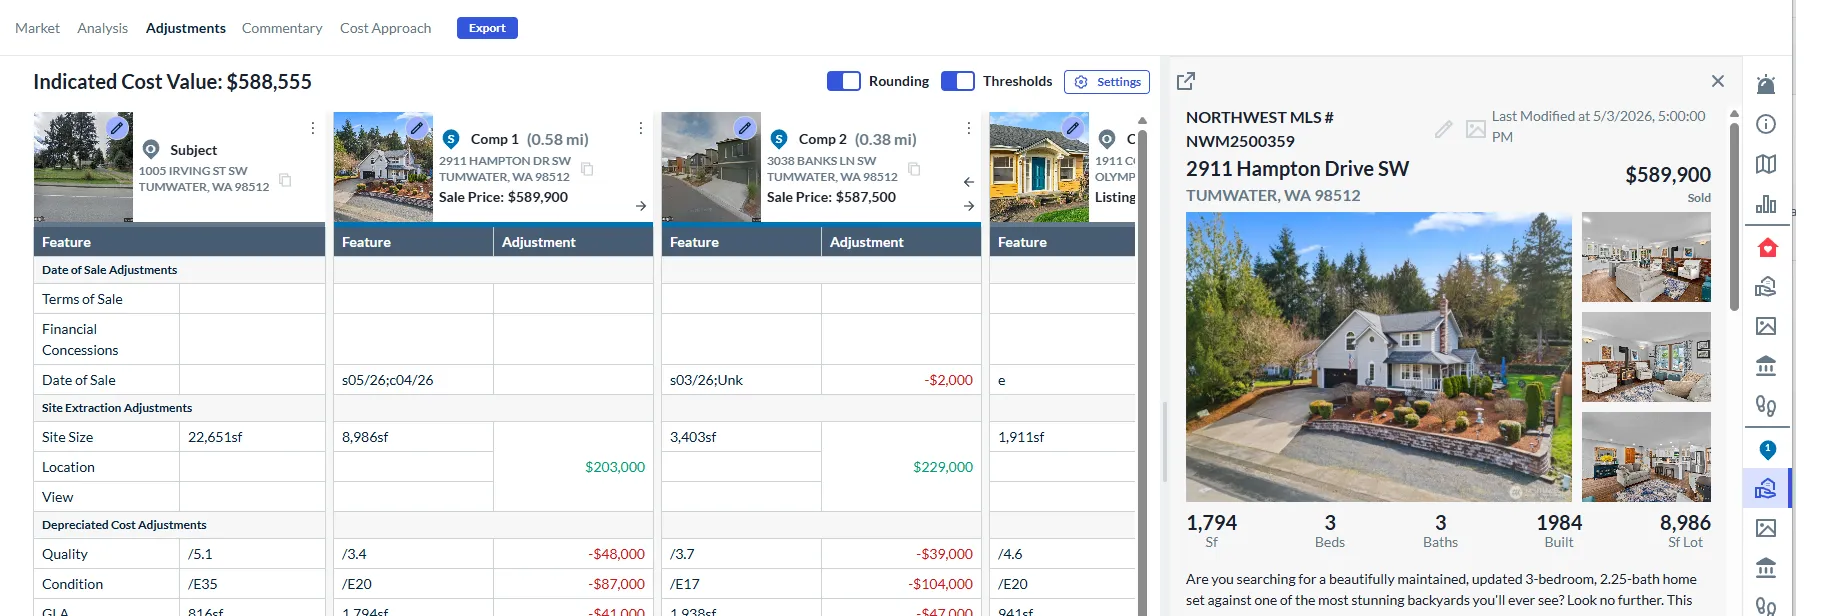The image size is (1830, 616).
Task: Click Comp 2 Date of Sale -$2,000 adjustment
Action: (948, 380)
